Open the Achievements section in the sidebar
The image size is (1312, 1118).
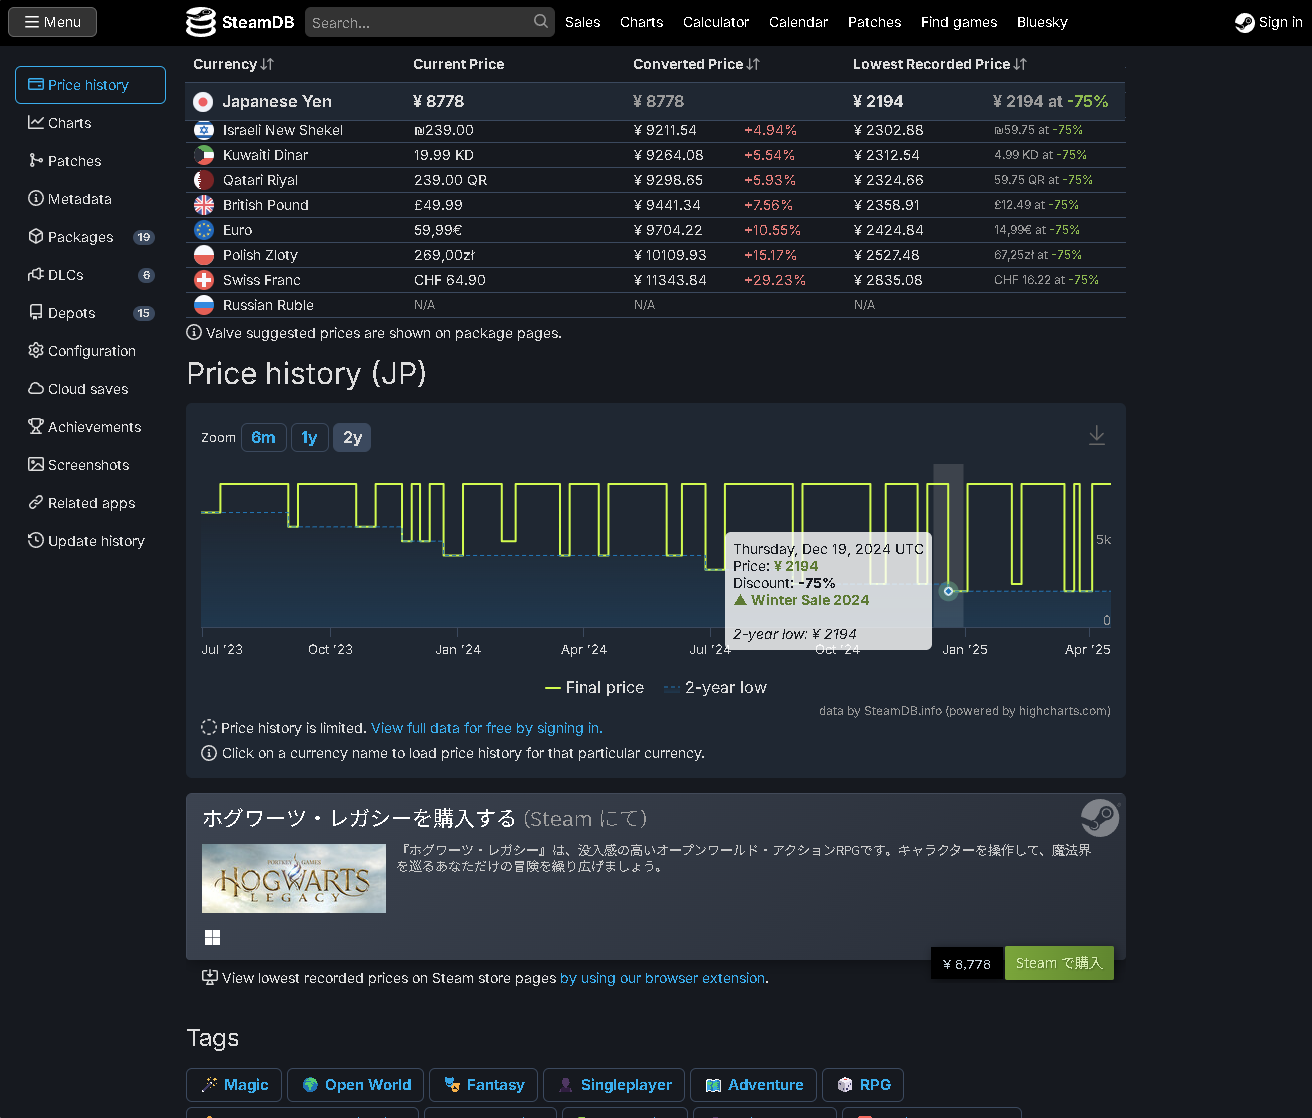(x=94, y=426)
